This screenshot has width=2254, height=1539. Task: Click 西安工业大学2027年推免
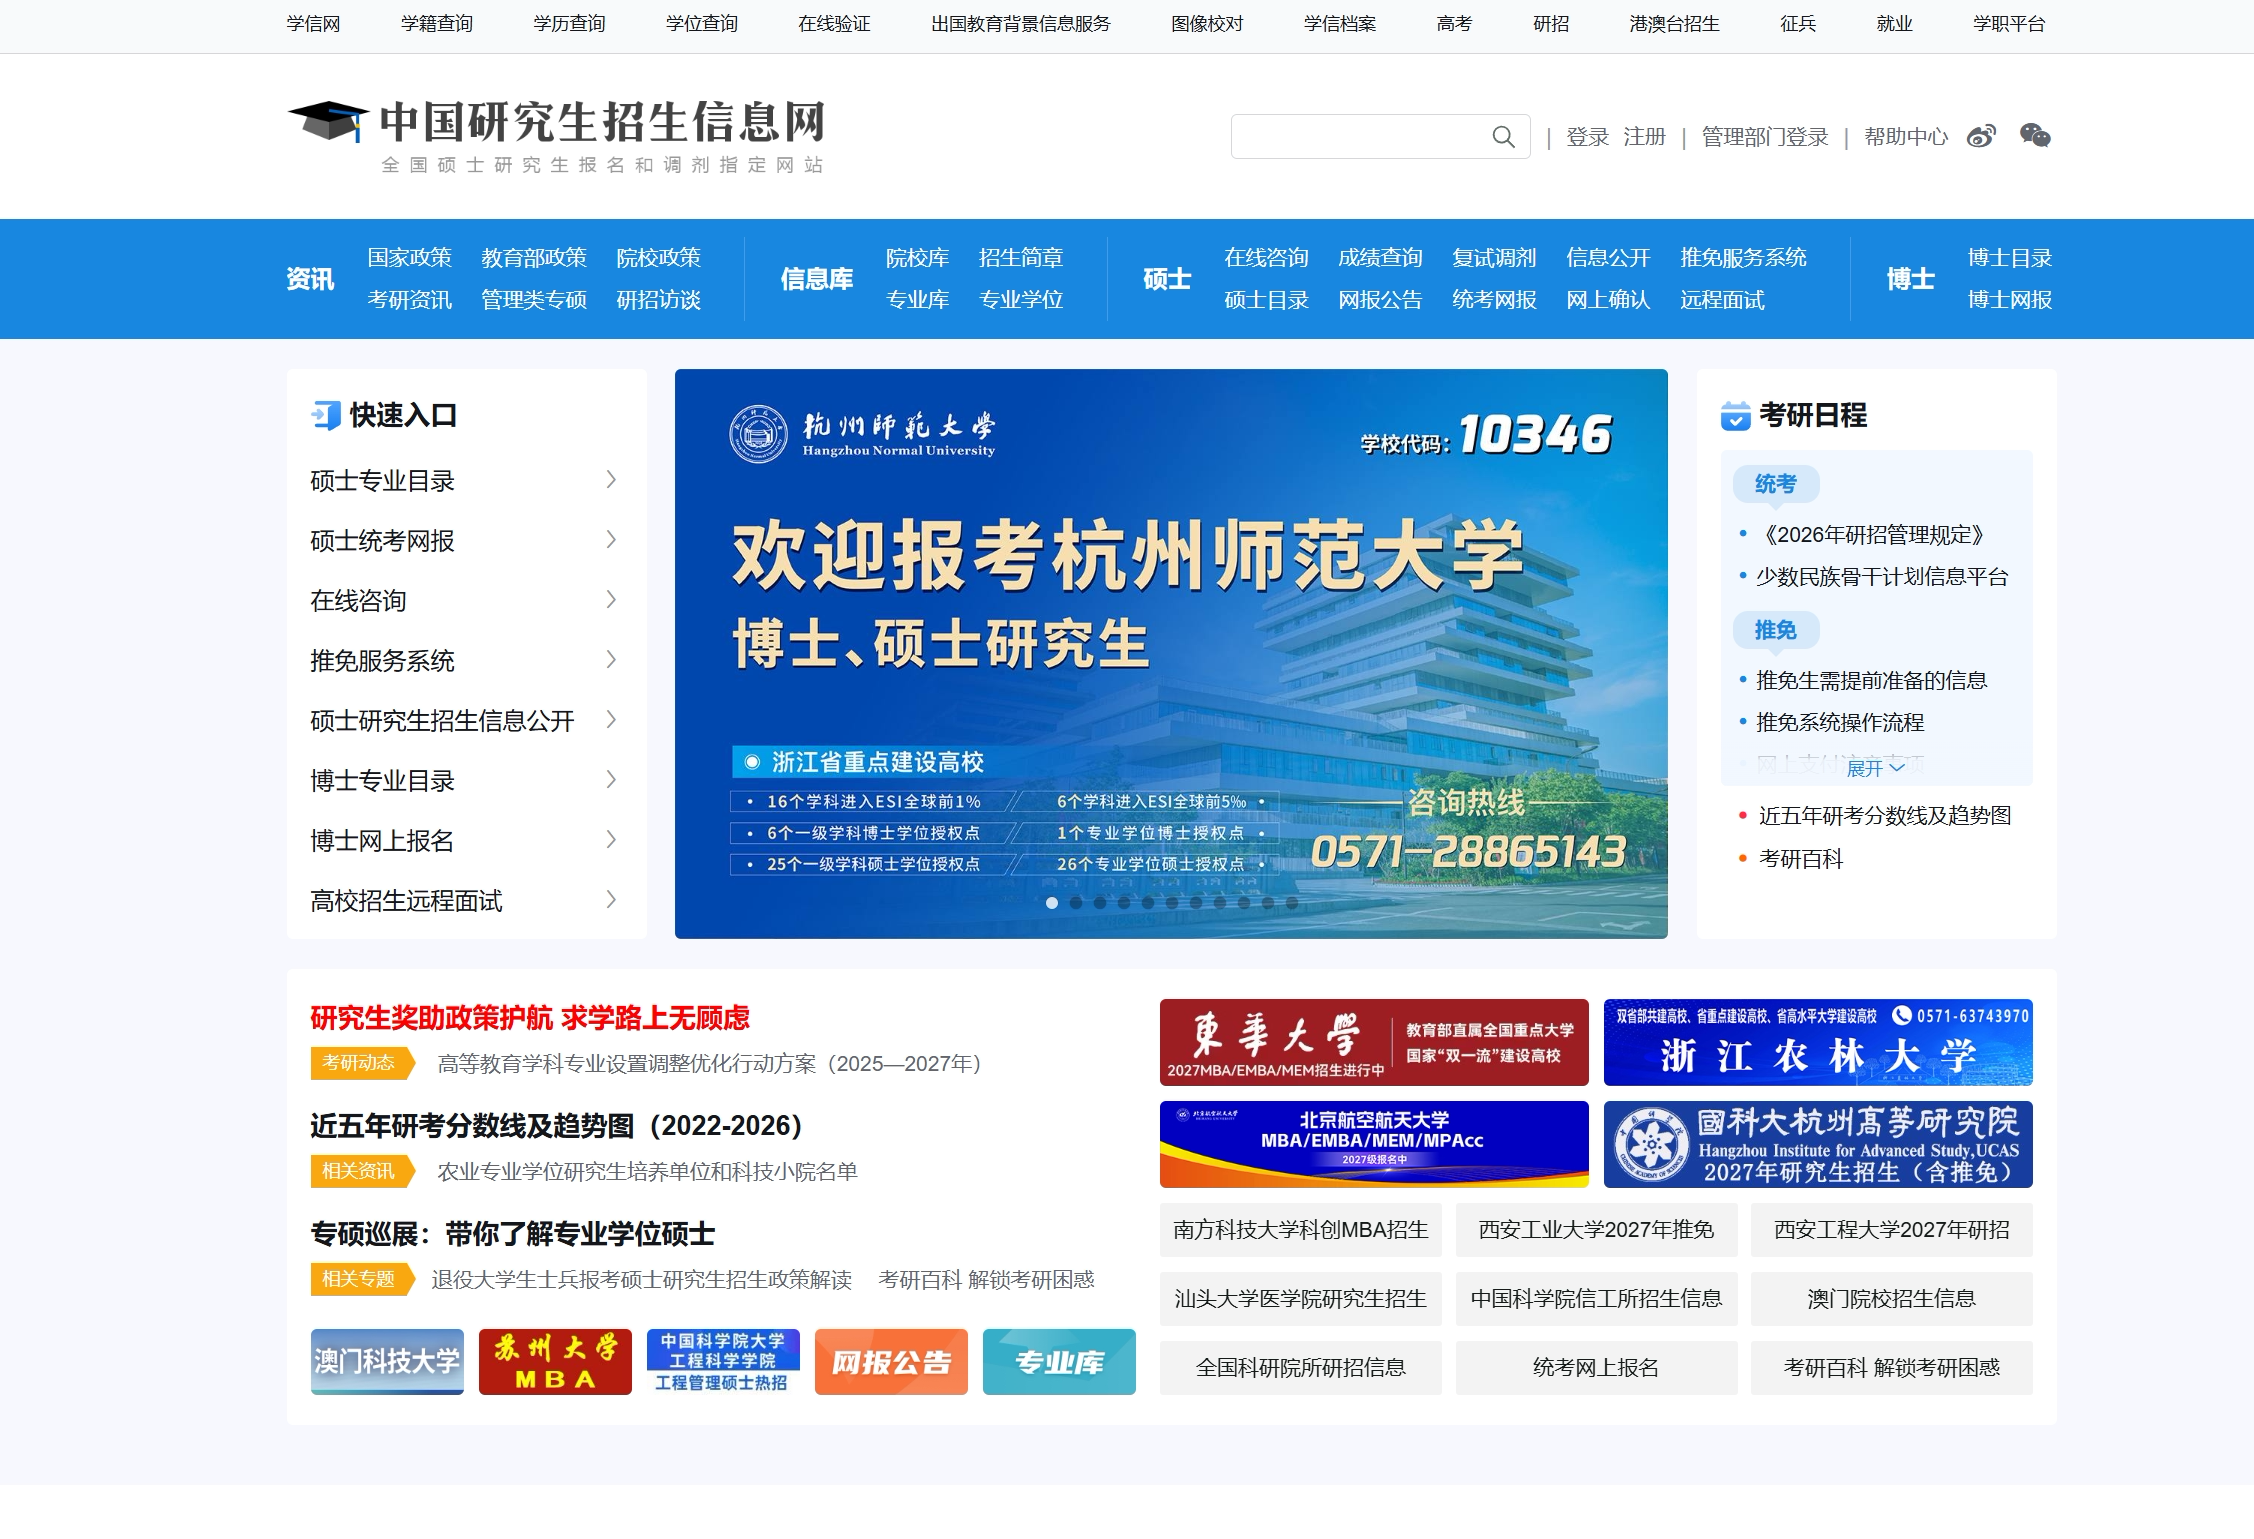tap(1596, 1230)
